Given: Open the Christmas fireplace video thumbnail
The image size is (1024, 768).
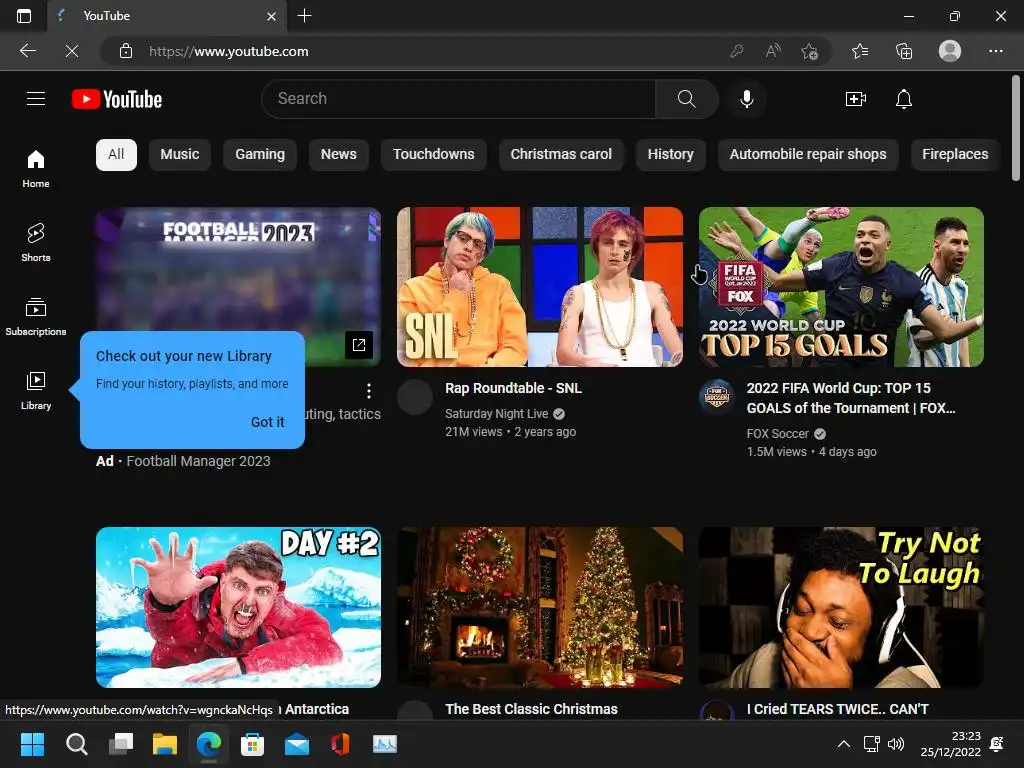Looking at the screenshot, I should [x=540, y=607].
